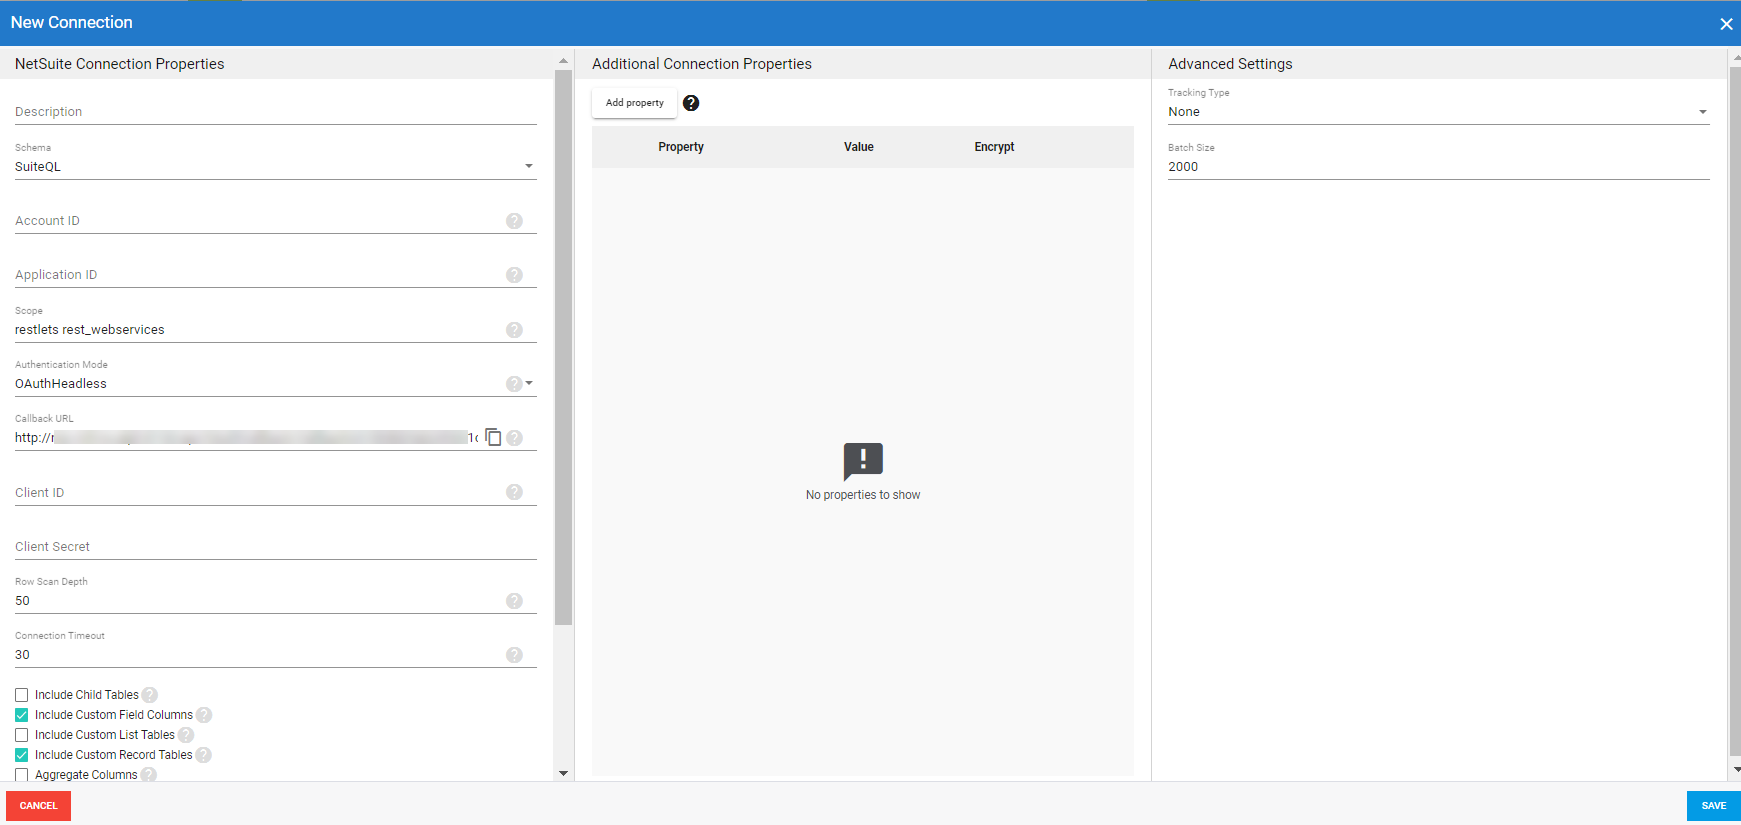This screenshot has width=1741, height=825.
Task: Click the left panel vertical scrollbar
Action: click(563, 350)
